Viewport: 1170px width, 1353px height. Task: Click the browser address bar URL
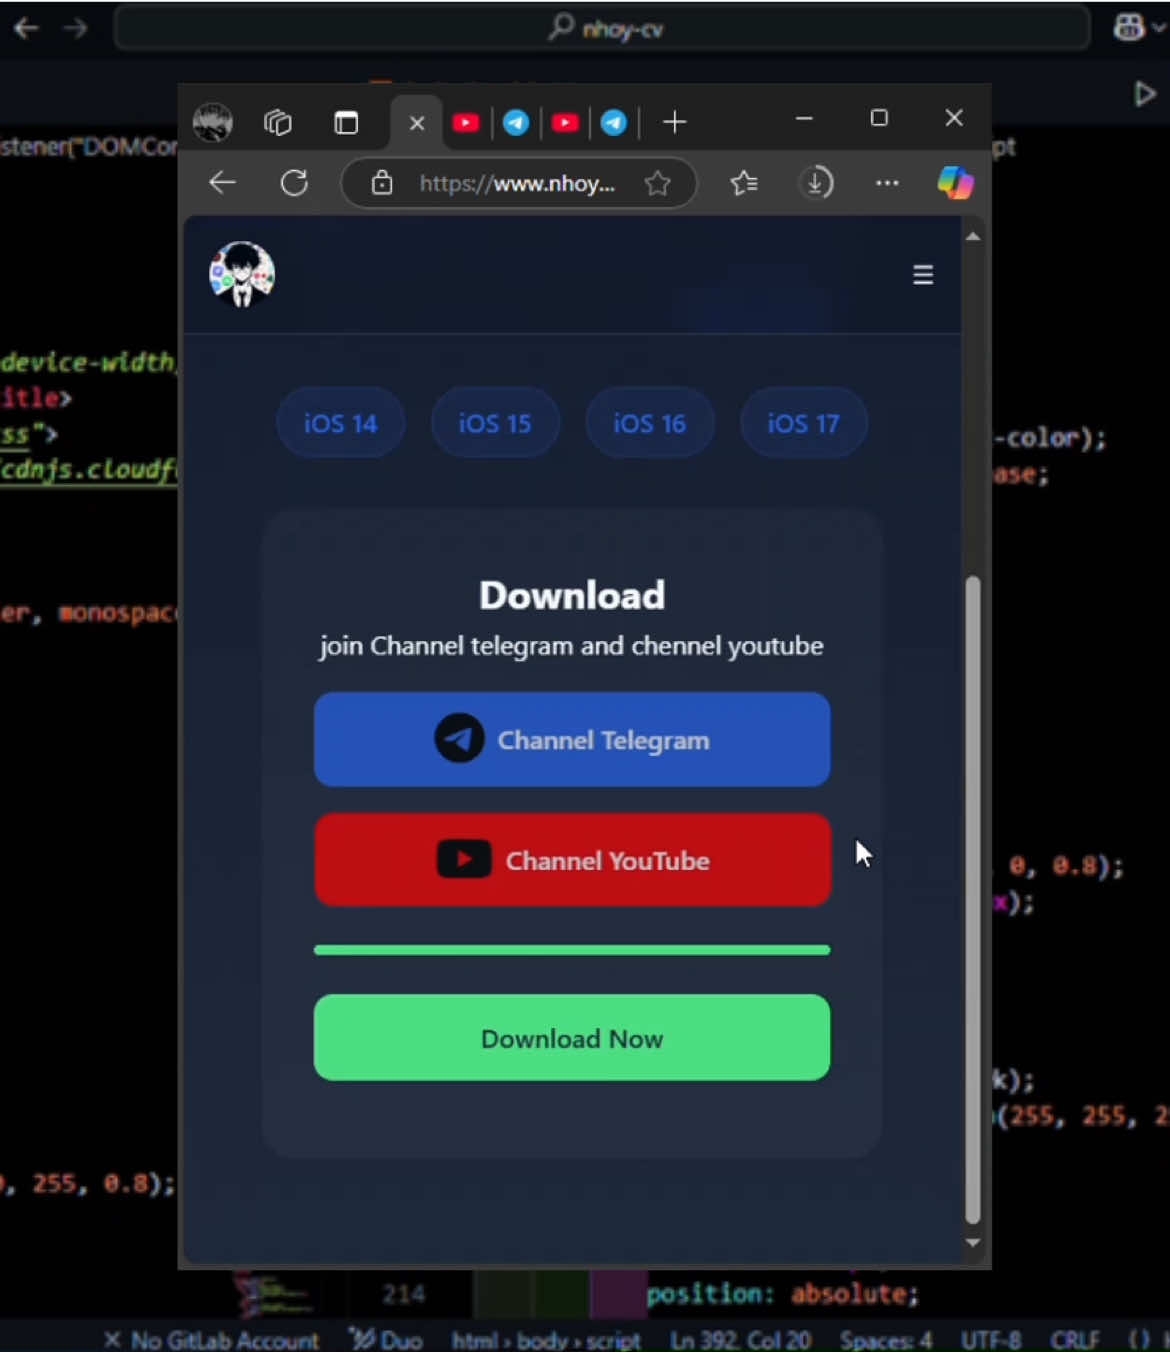click(517, 183)
